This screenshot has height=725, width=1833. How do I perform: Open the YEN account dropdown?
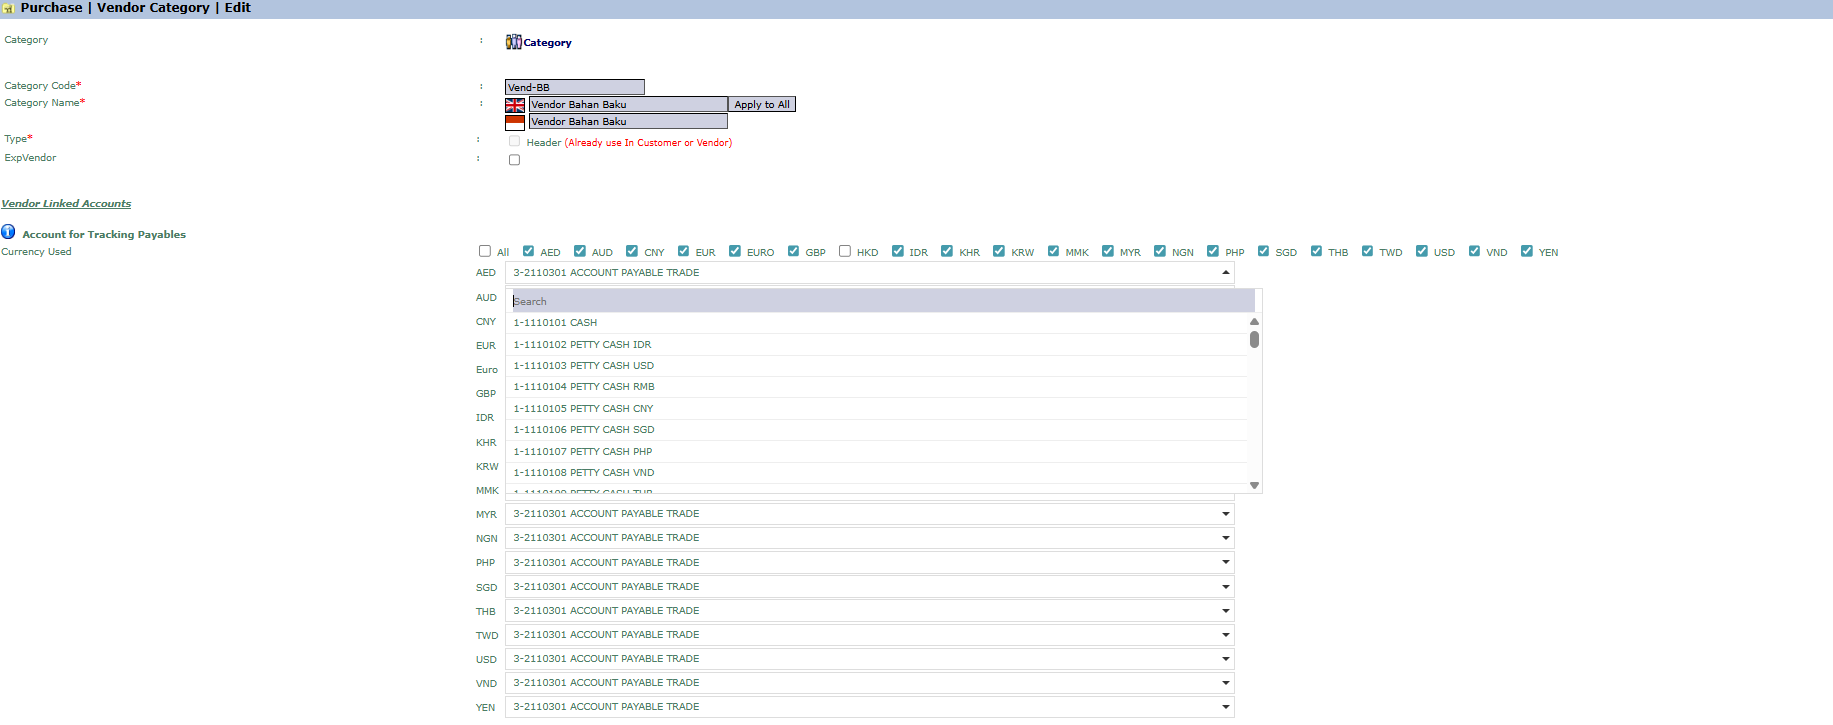[x=869, y=707]
